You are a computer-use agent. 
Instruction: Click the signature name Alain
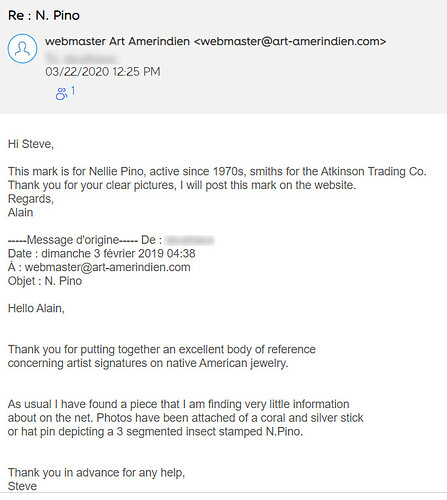20,212
